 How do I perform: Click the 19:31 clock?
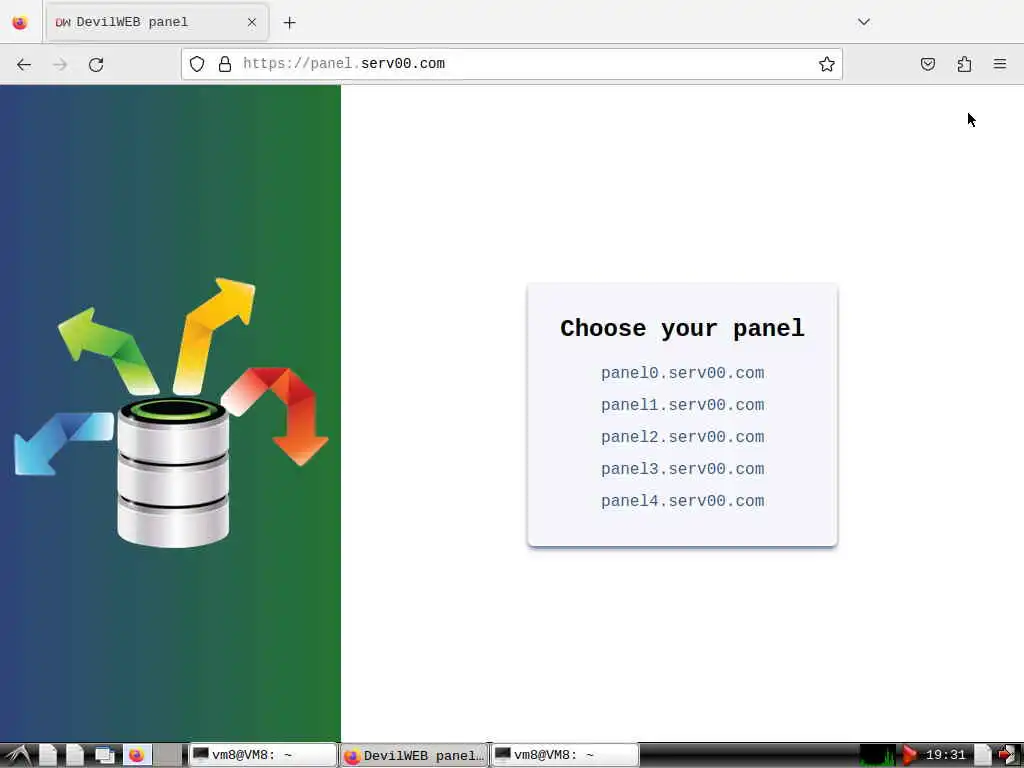[945, 756]
